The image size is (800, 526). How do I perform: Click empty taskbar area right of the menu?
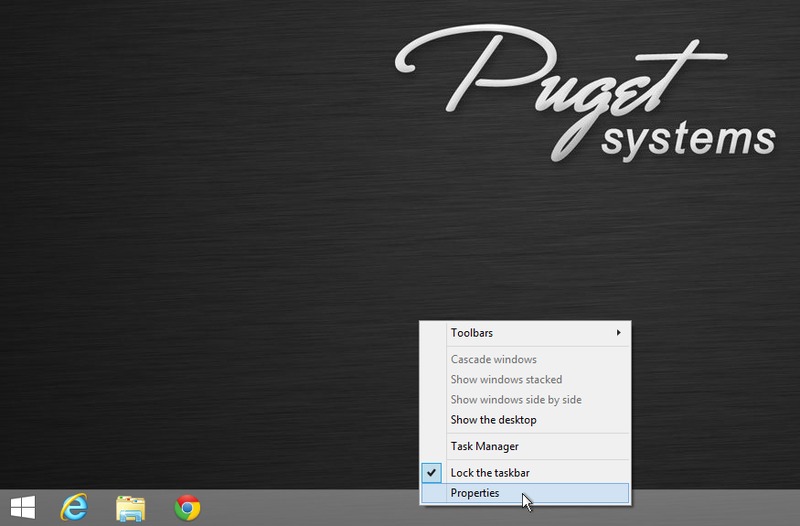[x=715, y=508]
